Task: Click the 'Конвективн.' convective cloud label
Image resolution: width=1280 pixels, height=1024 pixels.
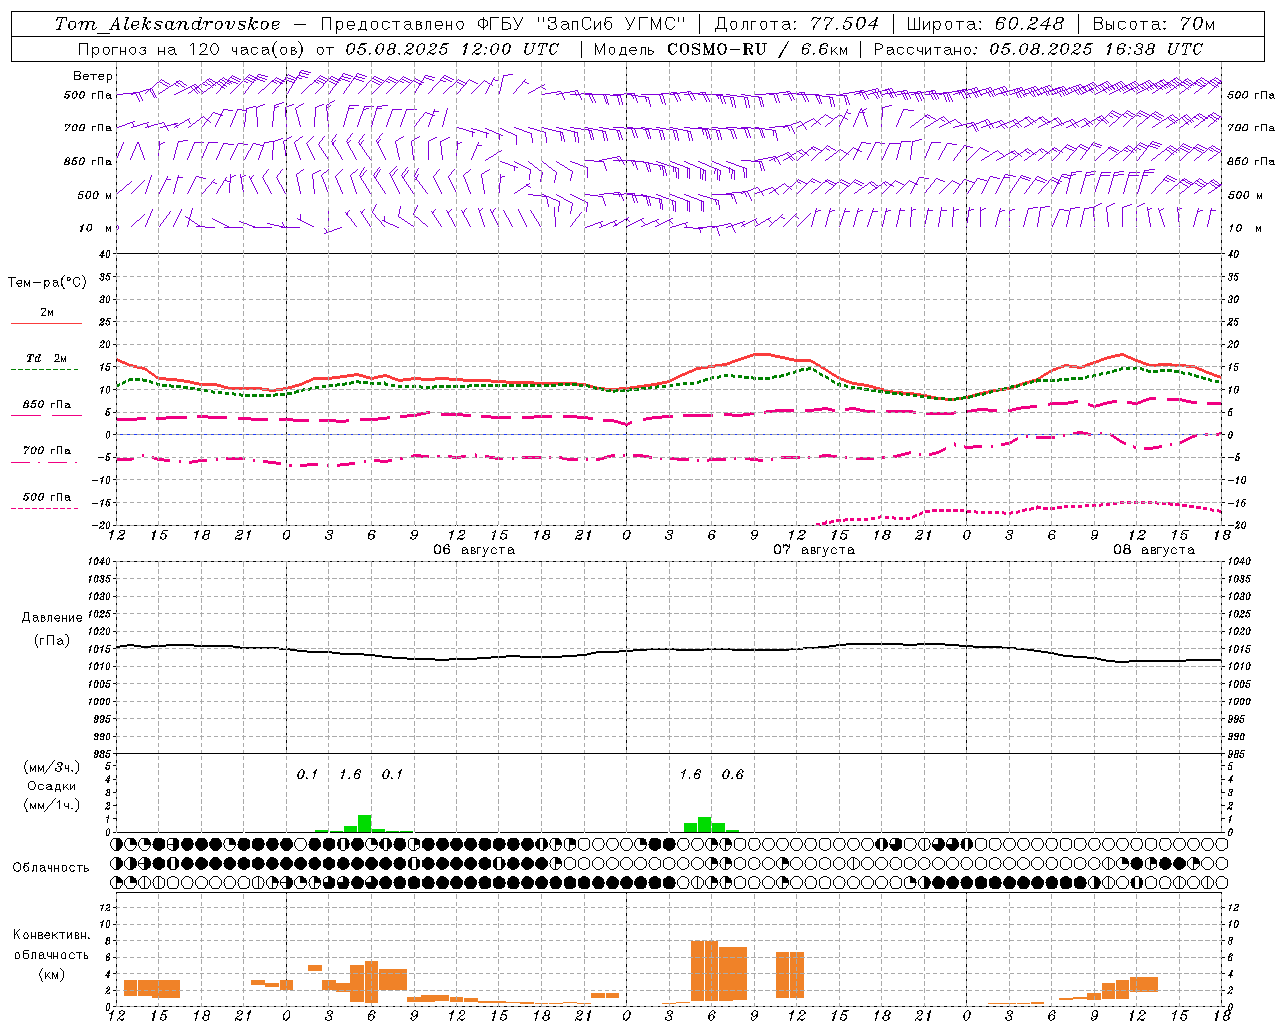Action: (52, 935)
